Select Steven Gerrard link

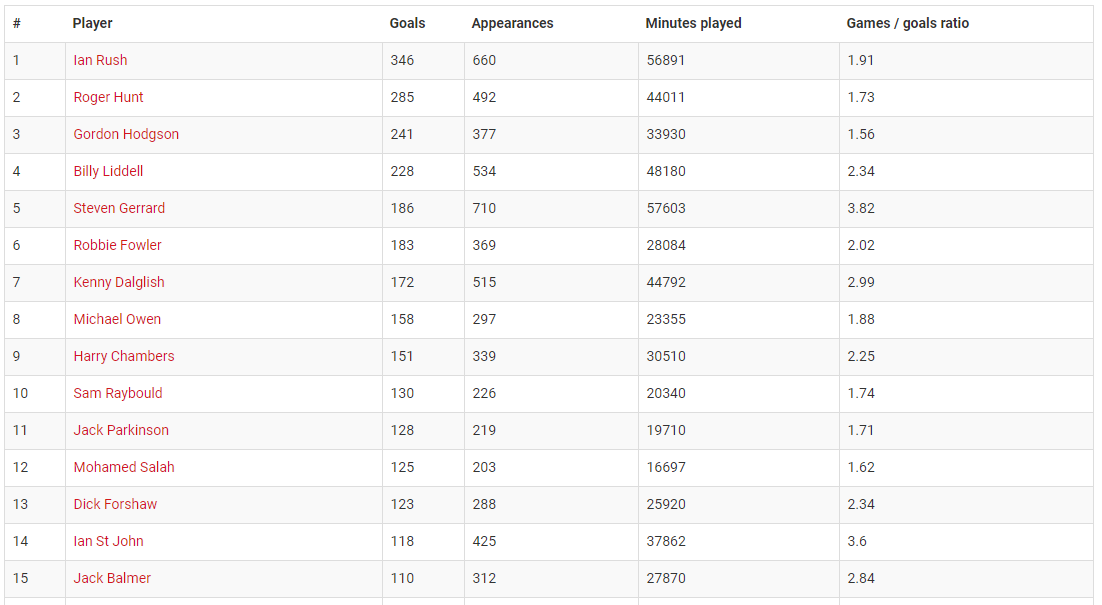pos(119,209)
